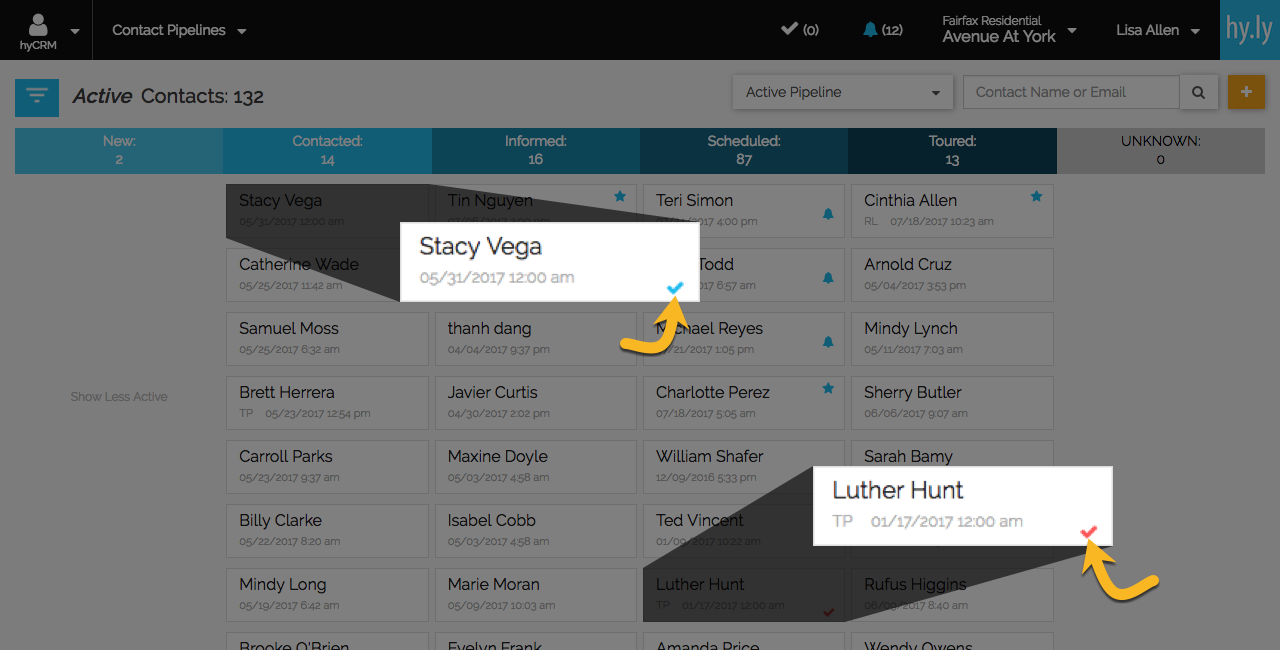The height and width of the screenshot is (650, 1280).
Task: Open Marie Moran contact card
Action: (x=536, y=594)
